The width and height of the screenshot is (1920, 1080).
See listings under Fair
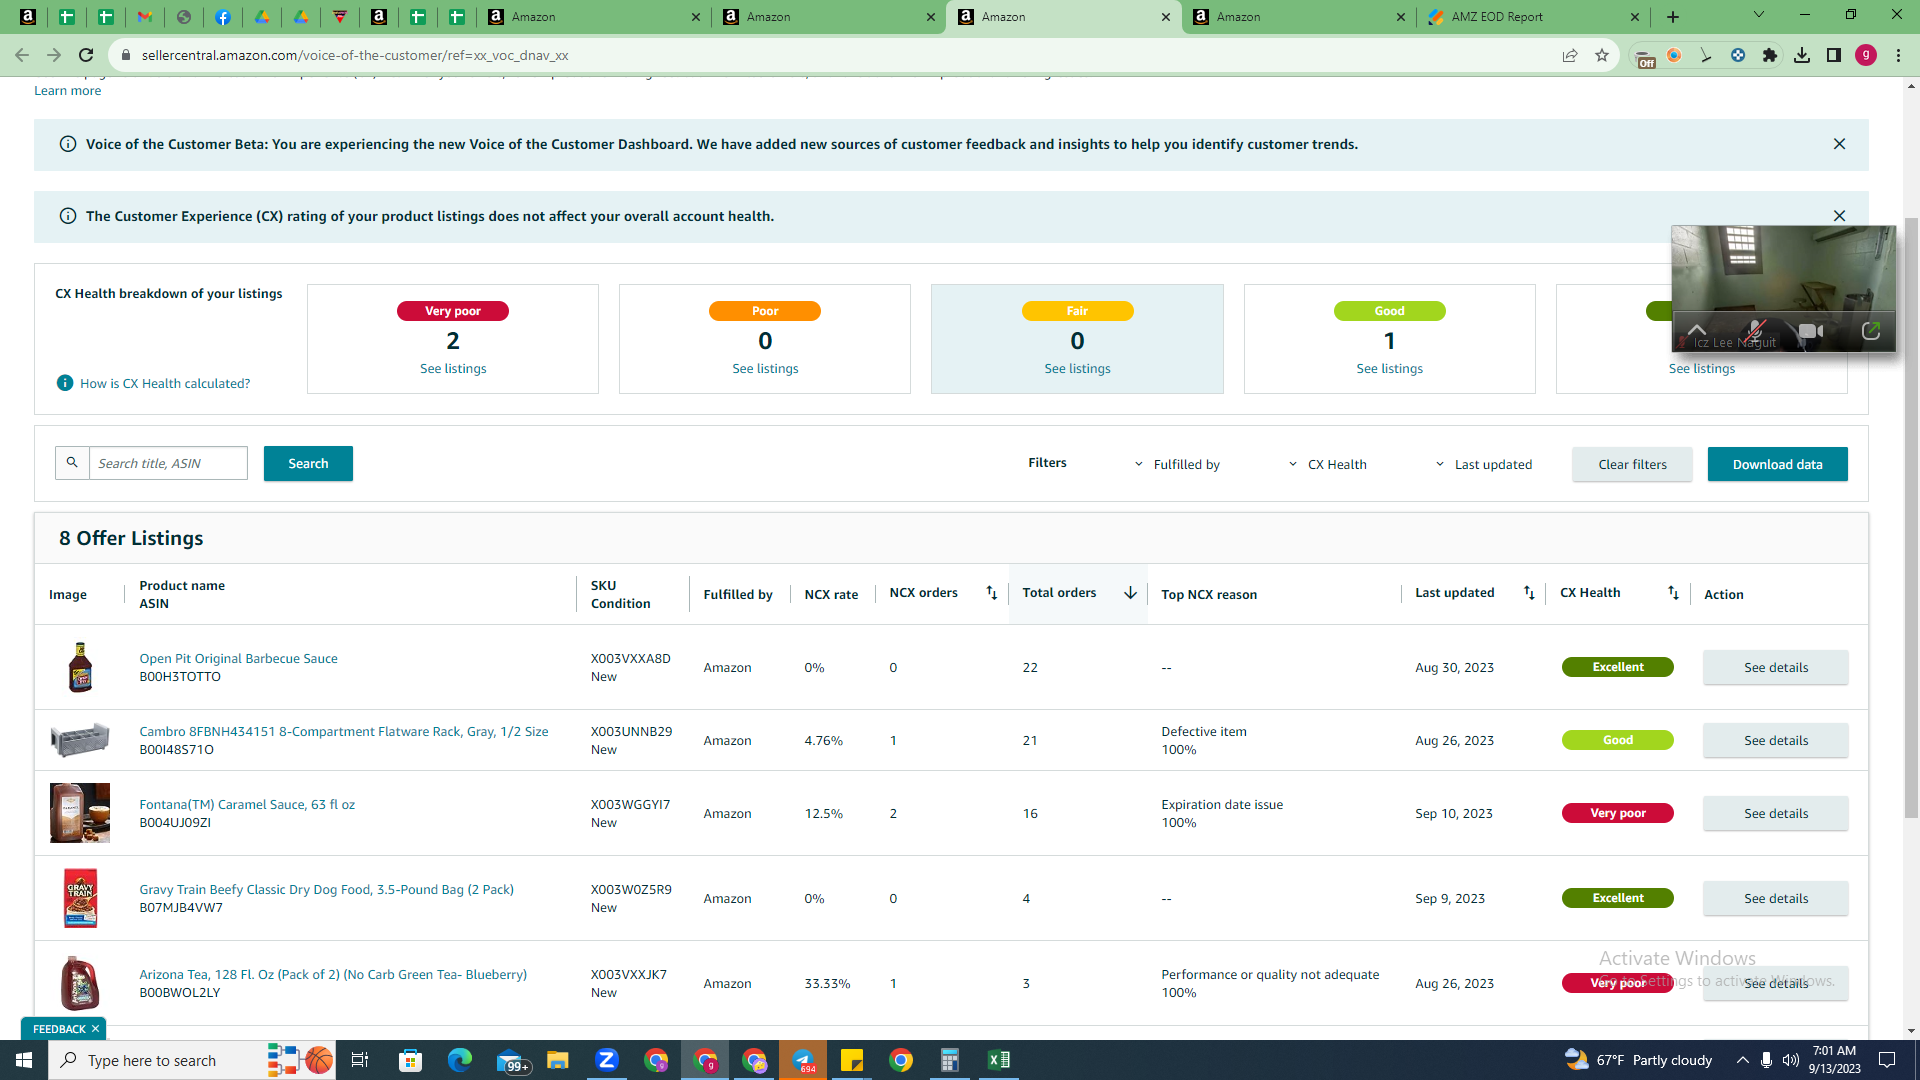pos(1077,369)
